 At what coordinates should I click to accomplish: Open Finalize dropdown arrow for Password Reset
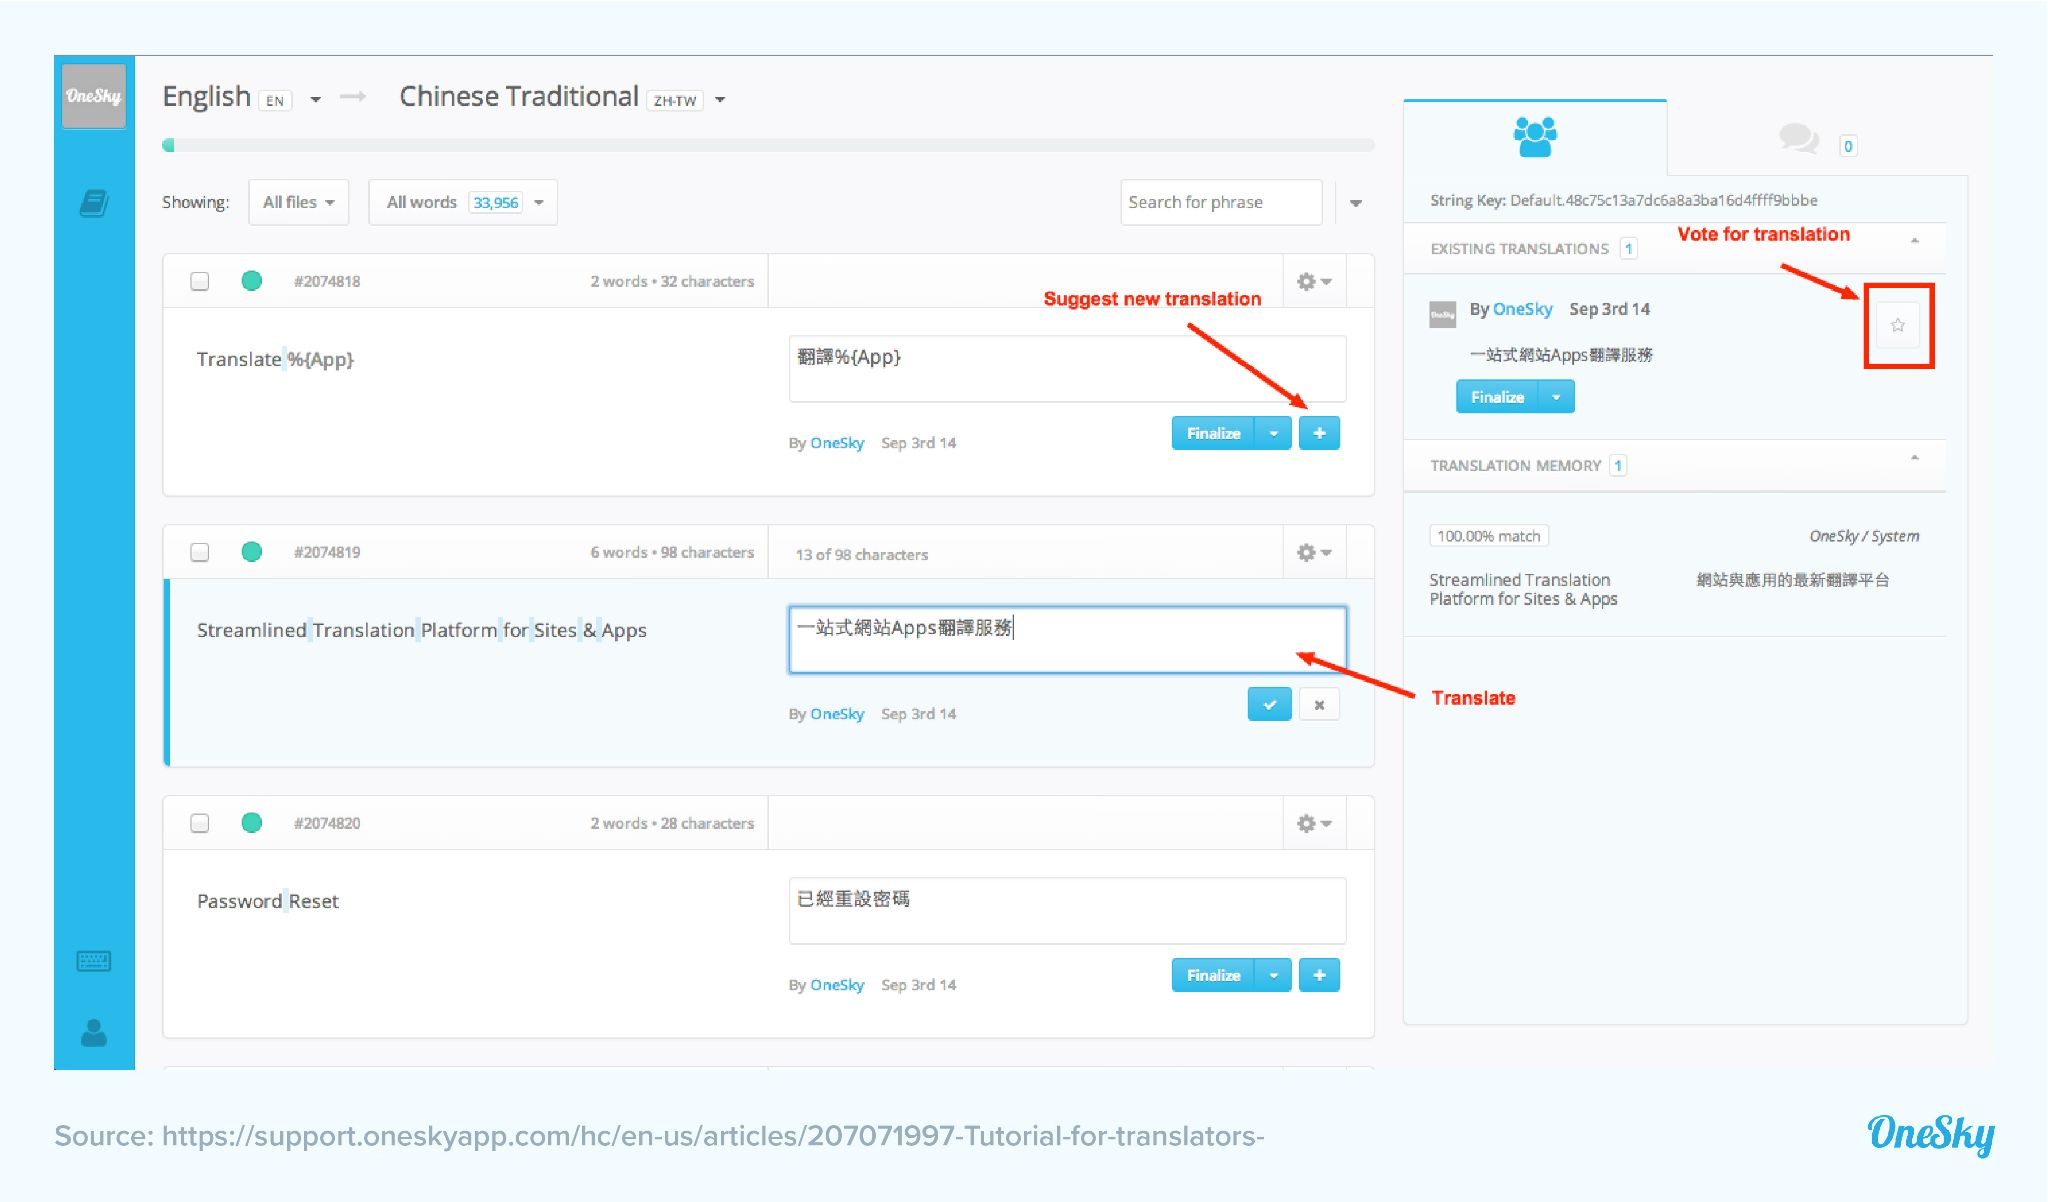1273,975
